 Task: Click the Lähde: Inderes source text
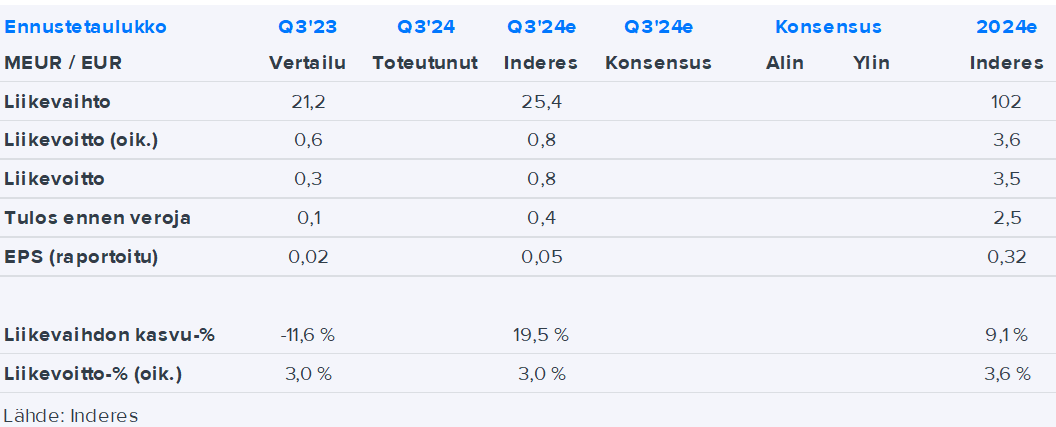coord(70,415)
